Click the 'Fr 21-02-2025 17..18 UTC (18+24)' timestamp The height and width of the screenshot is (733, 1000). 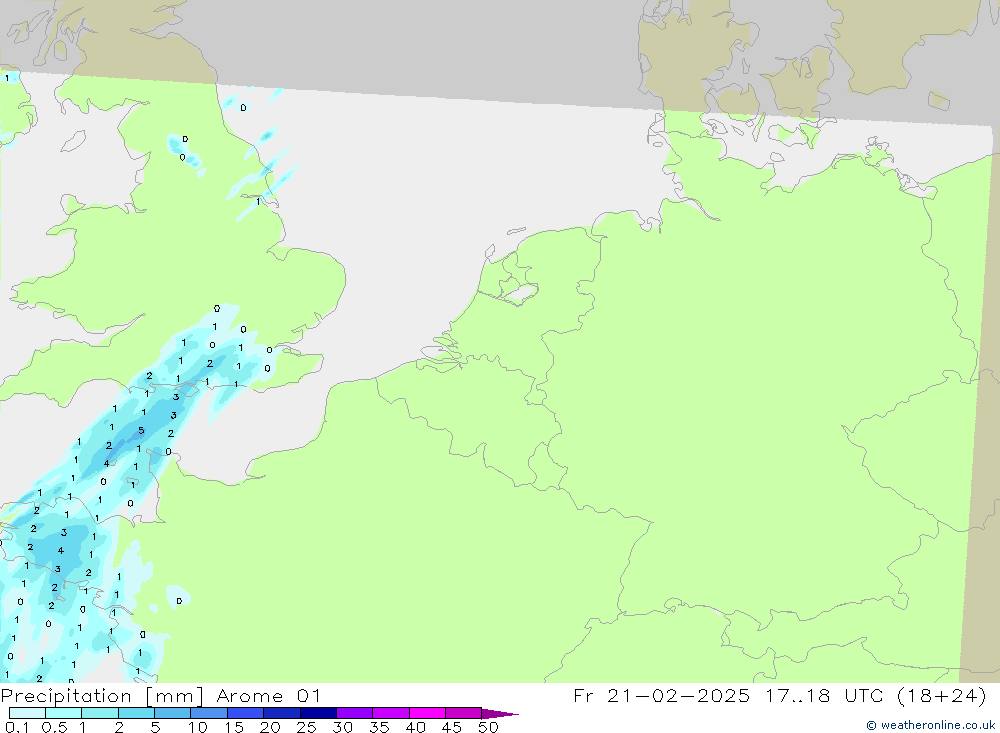coord(779,696)
